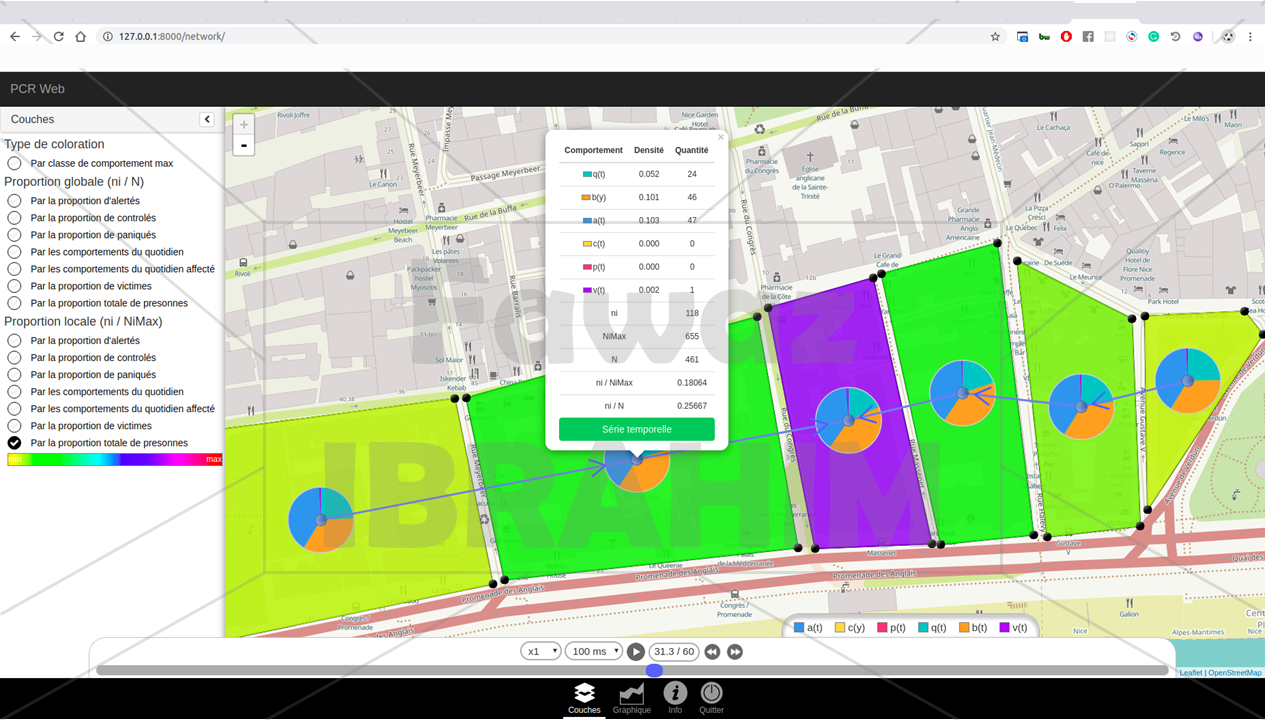Step simulation forward

[x=735, y=652]
